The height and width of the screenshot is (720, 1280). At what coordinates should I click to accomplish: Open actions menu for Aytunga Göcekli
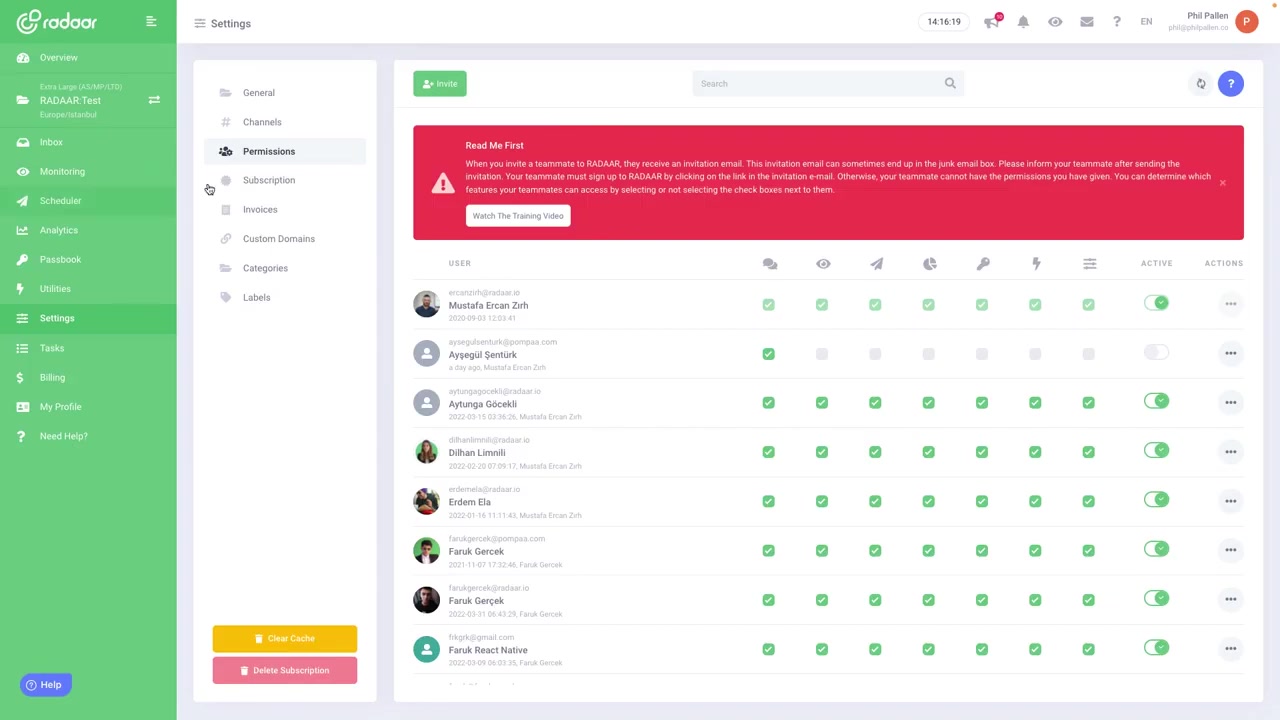[x=1230, y=402]
